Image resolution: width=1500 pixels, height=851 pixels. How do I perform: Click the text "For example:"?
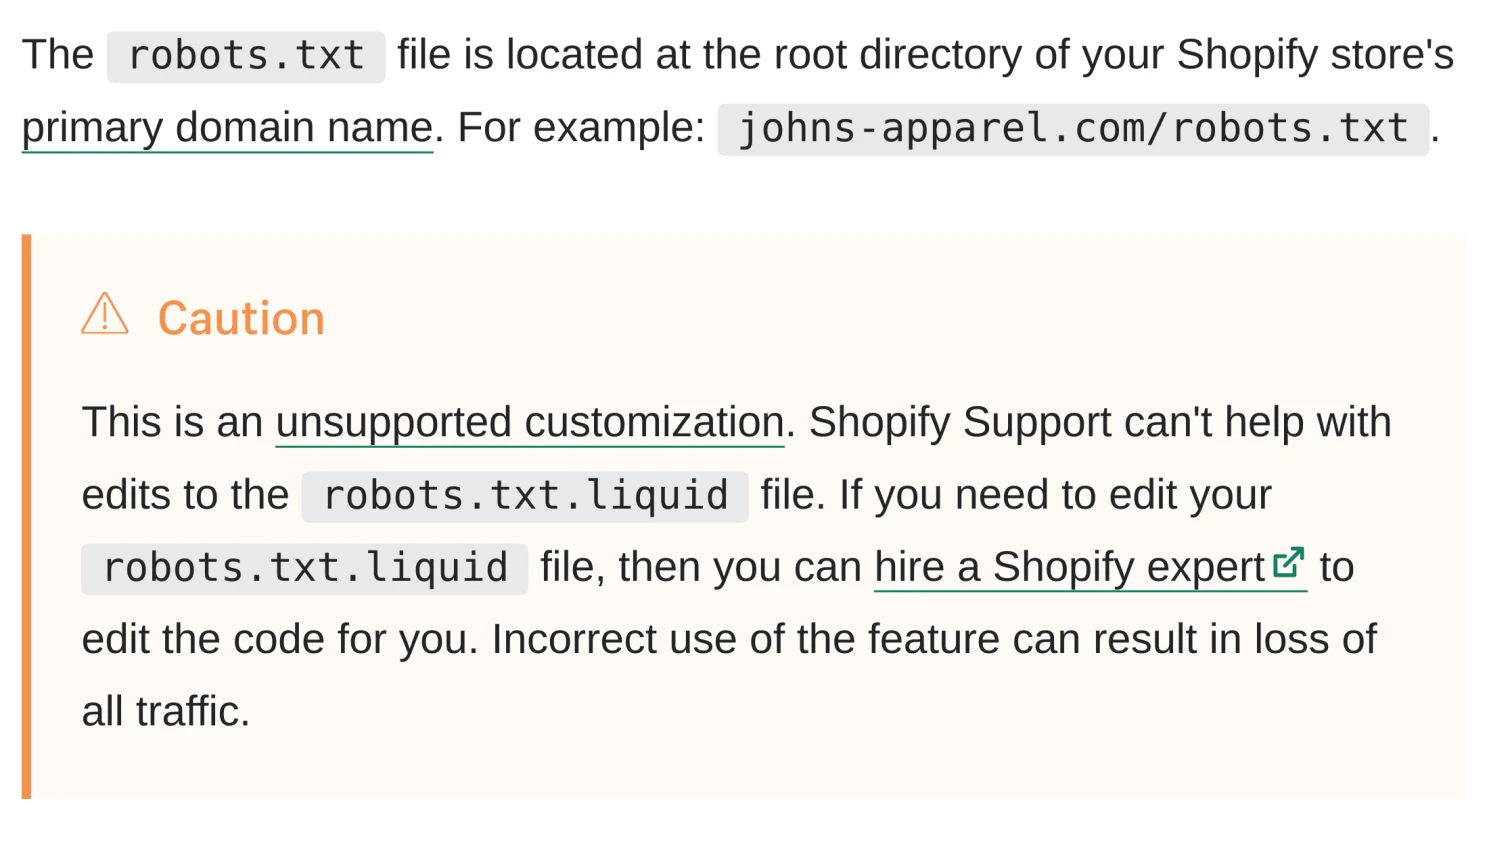(x=581, y=128)
